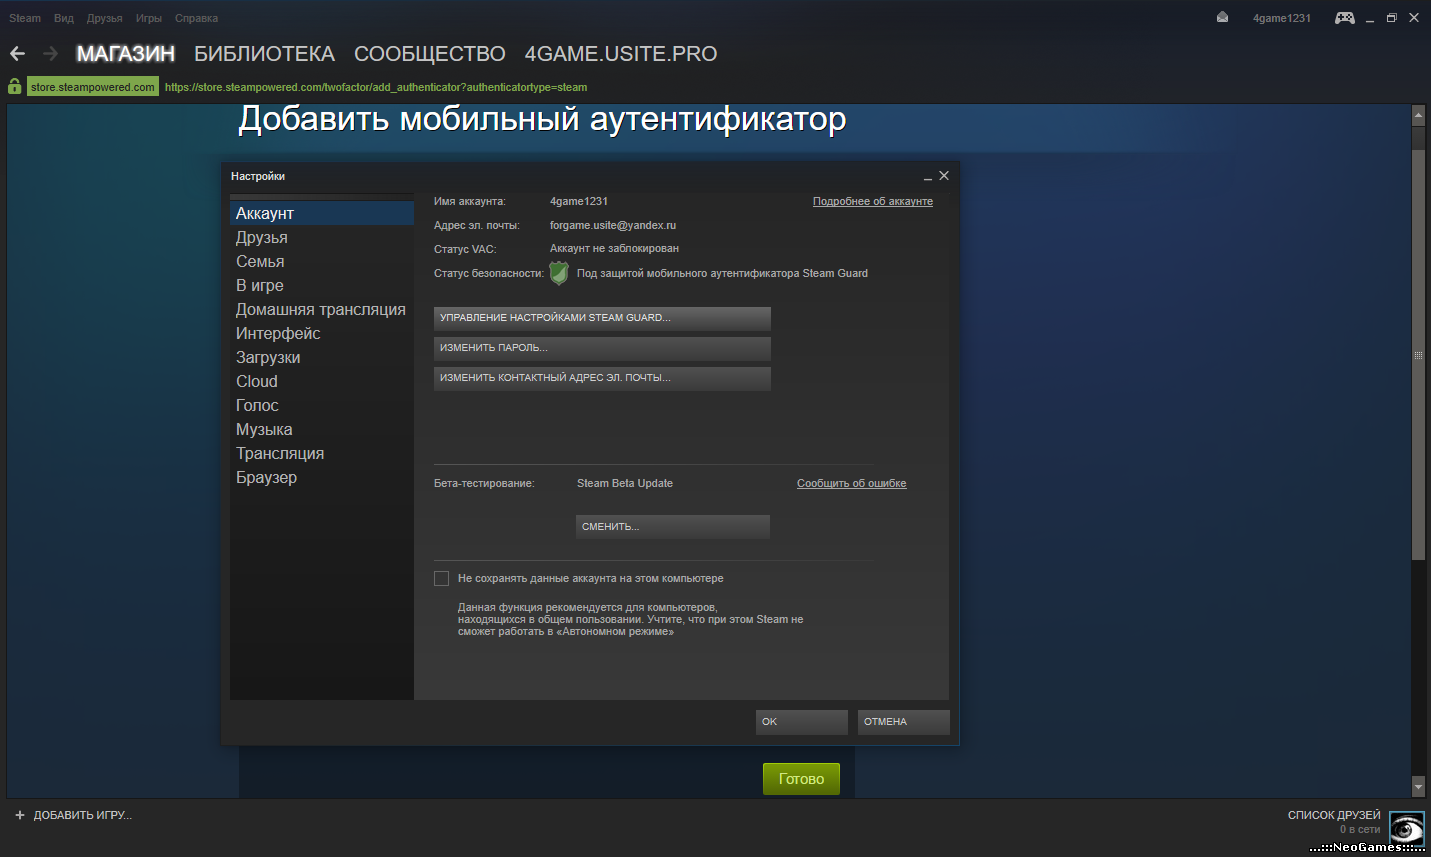Click the '4game1231' account name value in dialog
This screenshot has height=857, width=1431.
(x=579, y=201)
